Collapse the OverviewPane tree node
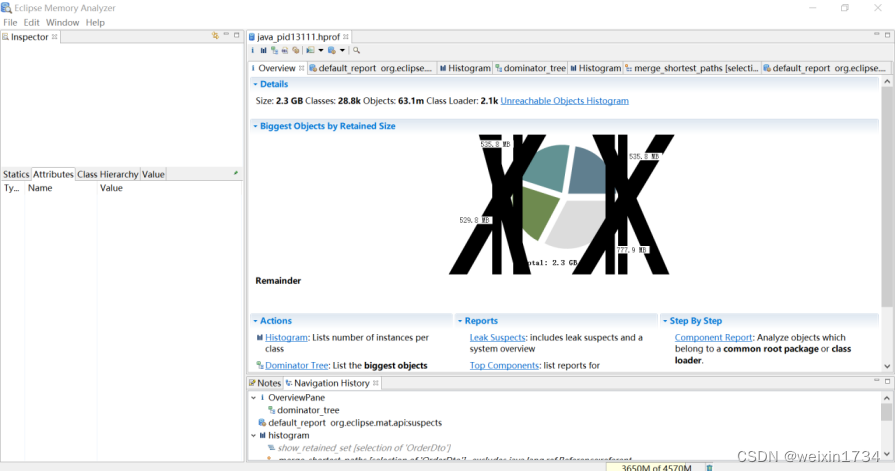 pos(254,398)
